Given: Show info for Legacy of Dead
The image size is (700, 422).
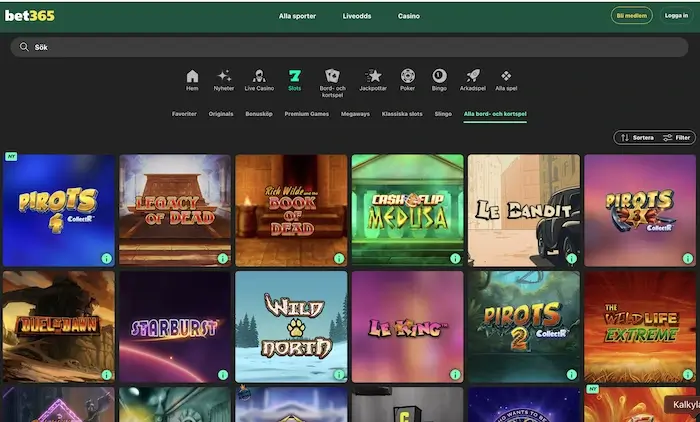Looking at the screenshot, I should (223, 258).
